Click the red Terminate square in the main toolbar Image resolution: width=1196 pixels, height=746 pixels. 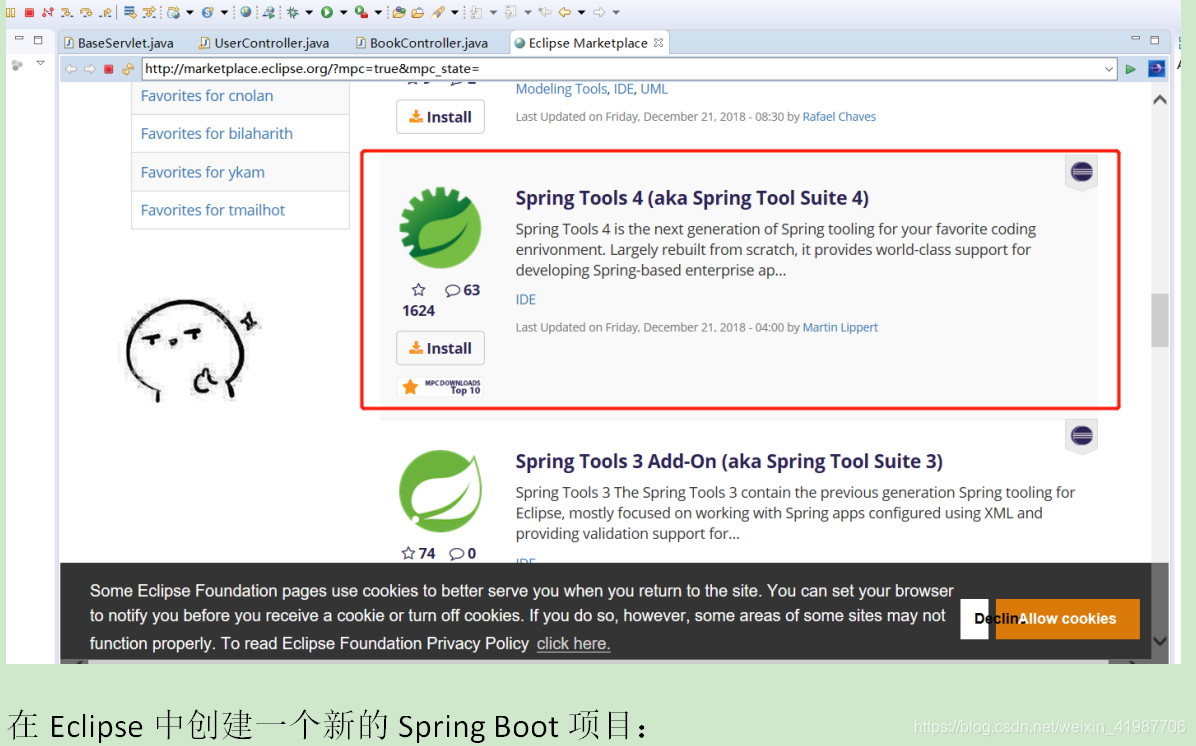[x=29, y=12]
